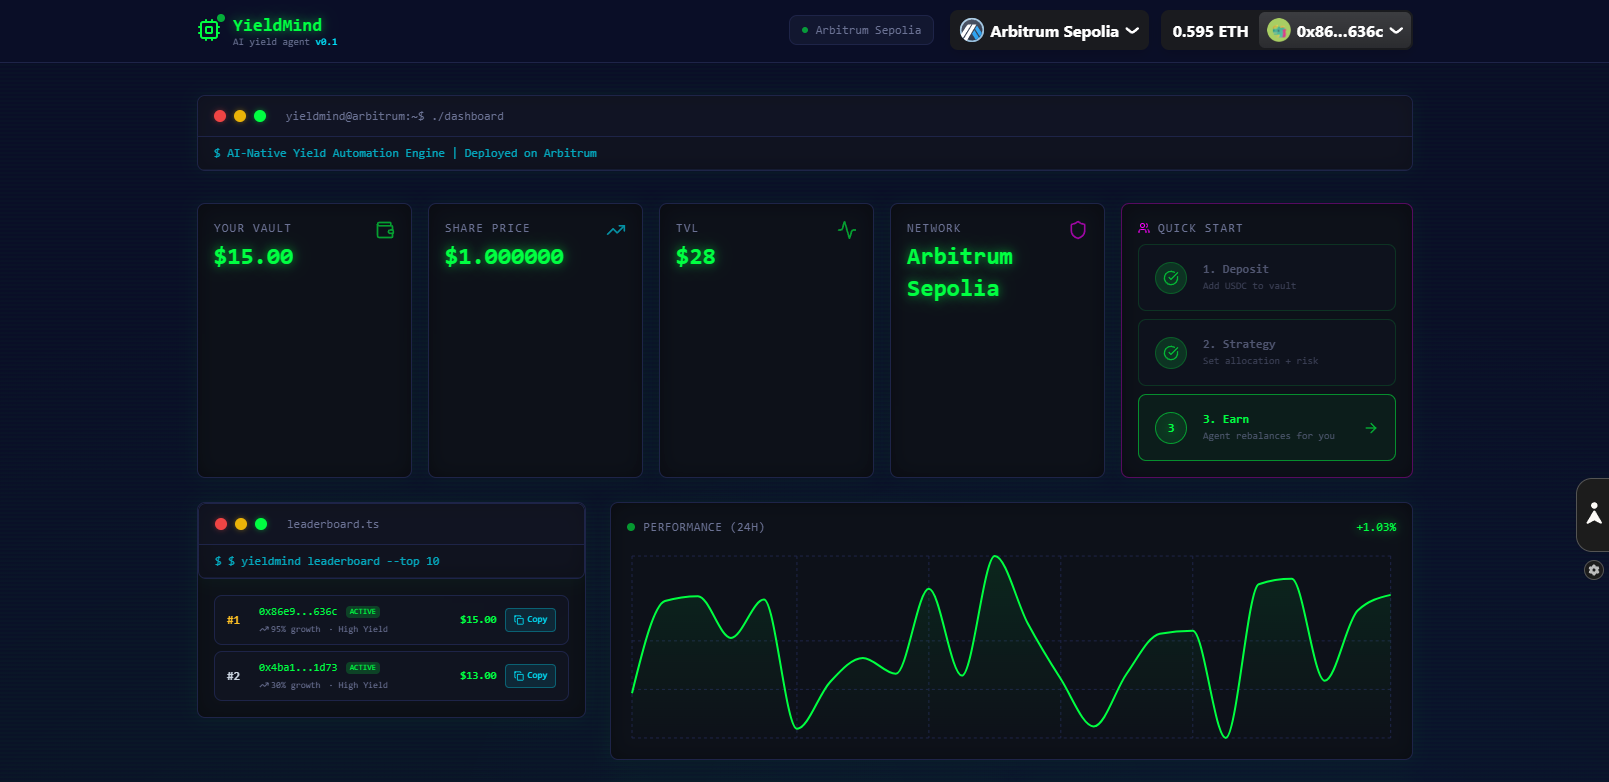Click the 0x86e9...636c address in rank #1
1609x782 pixels.
298,612
